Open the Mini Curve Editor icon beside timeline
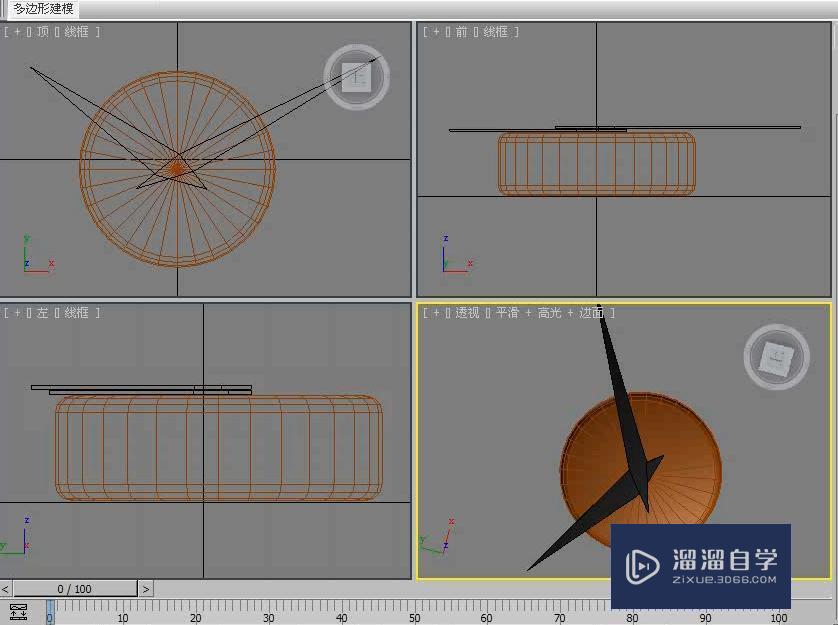838x625 pixels. click(x=18, y=612)
